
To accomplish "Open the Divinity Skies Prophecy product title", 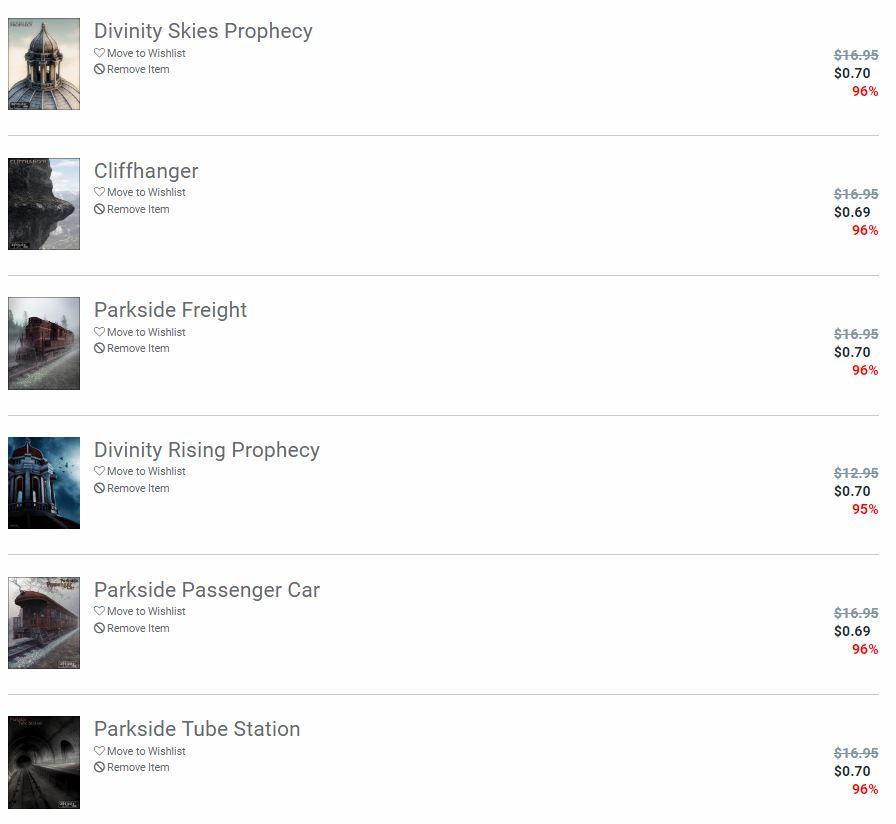I will 203,31.
